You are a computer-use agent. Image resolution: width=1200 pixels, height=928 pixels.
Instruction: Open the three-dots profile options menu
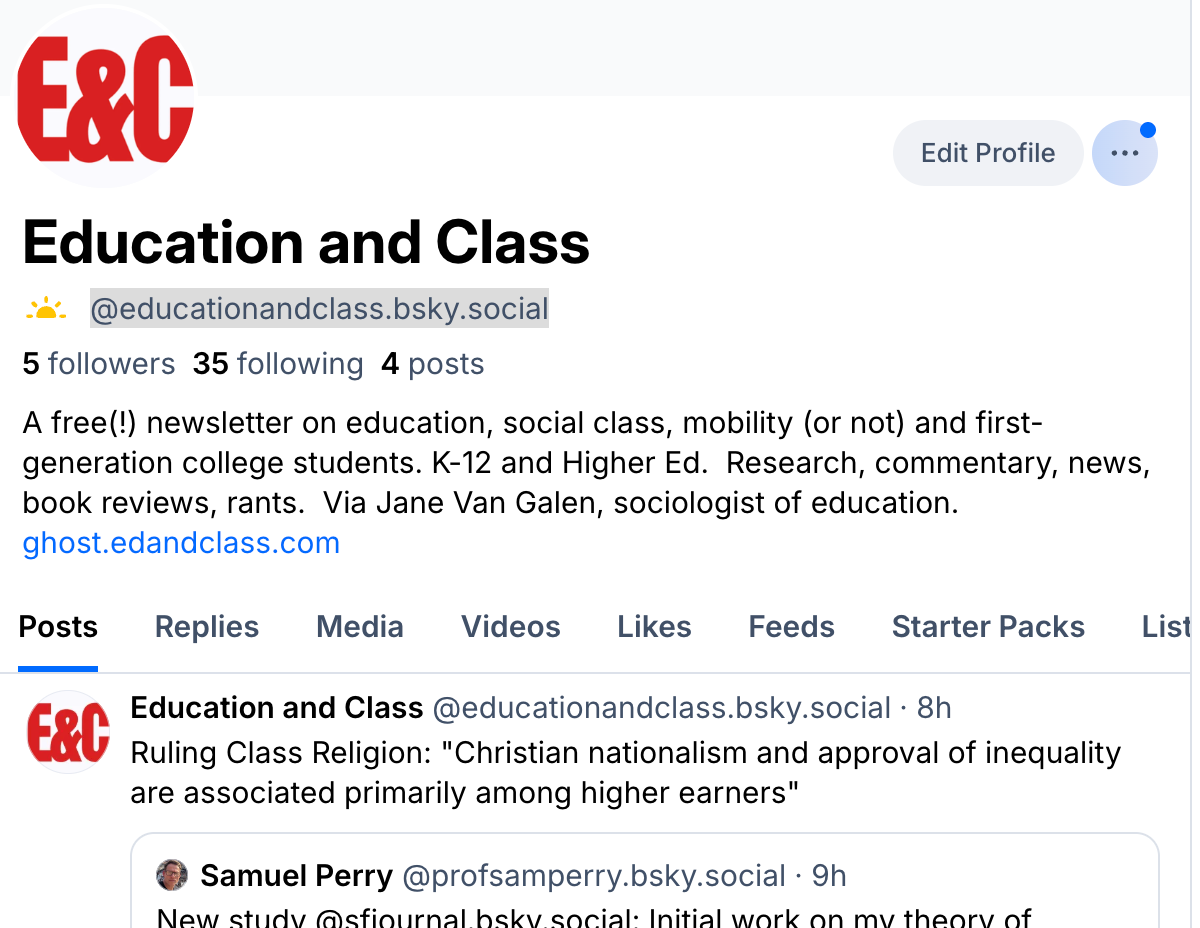pos(1125,153)
